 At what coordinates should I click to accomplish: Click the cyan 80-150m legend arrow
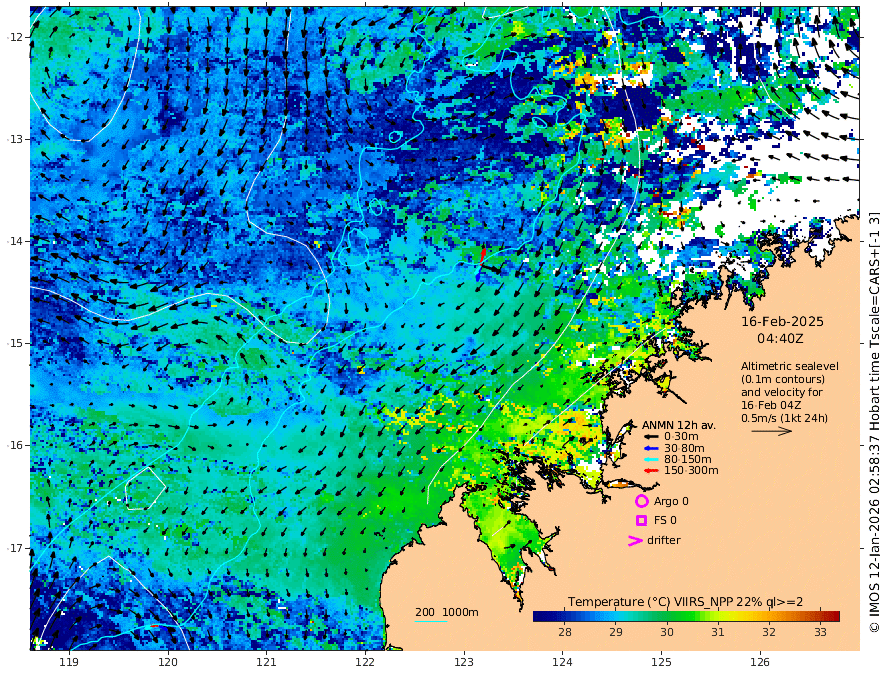[651, 460]
